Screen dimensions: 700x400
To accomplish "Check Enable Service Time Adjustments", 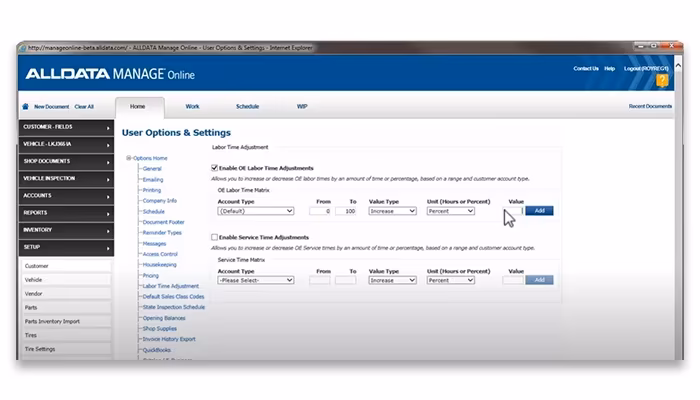I will click(214, 237).
